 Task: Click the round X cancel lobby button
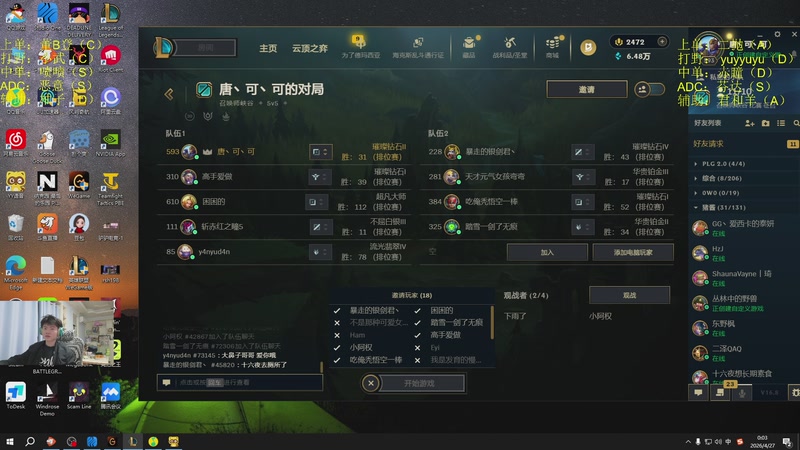(371, 383)
